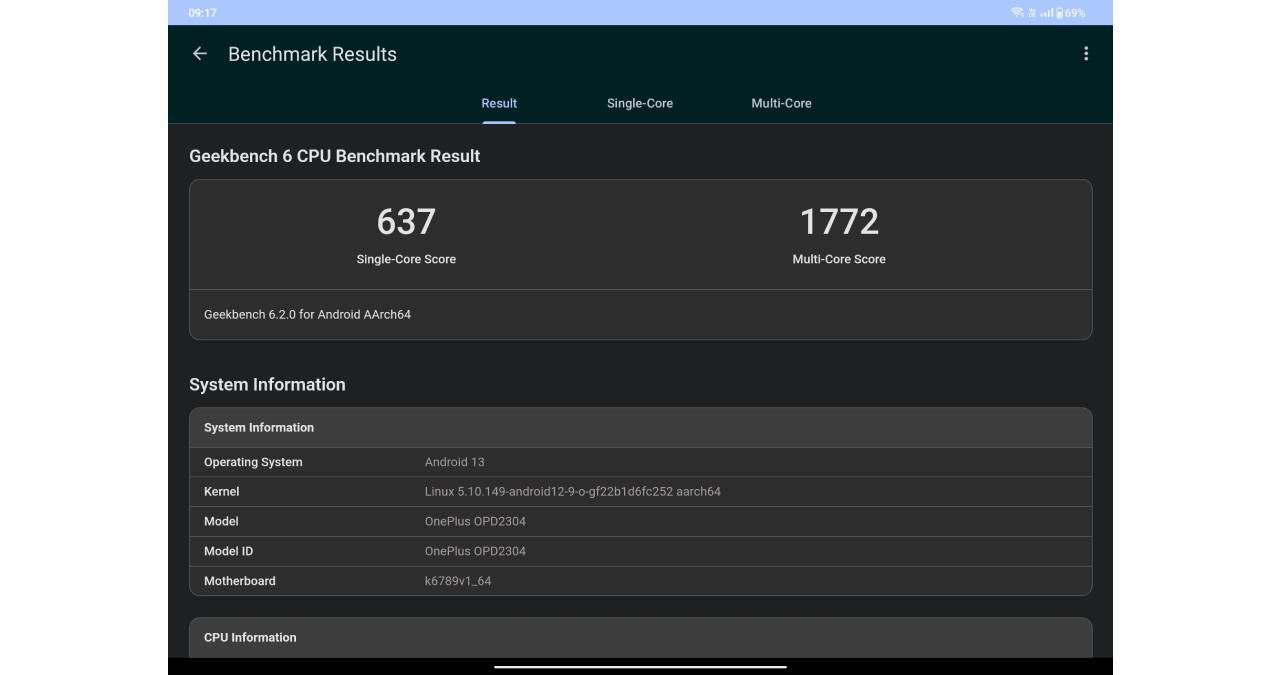This screenshot has width=1280, height=675.
Task: Tap the battery 69% indicator
Action: 1070,13
